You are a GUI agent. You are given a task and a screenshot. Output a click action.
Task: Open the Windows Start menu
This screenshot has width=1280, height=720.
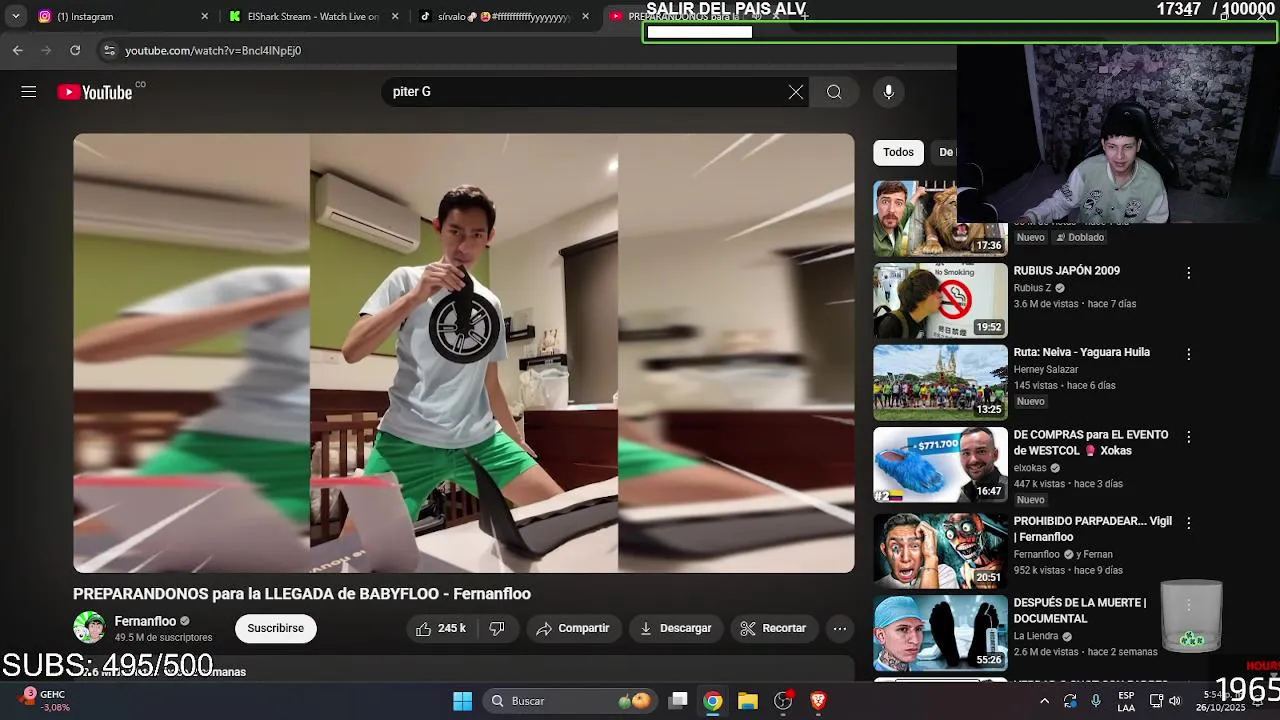coord(462,701)
